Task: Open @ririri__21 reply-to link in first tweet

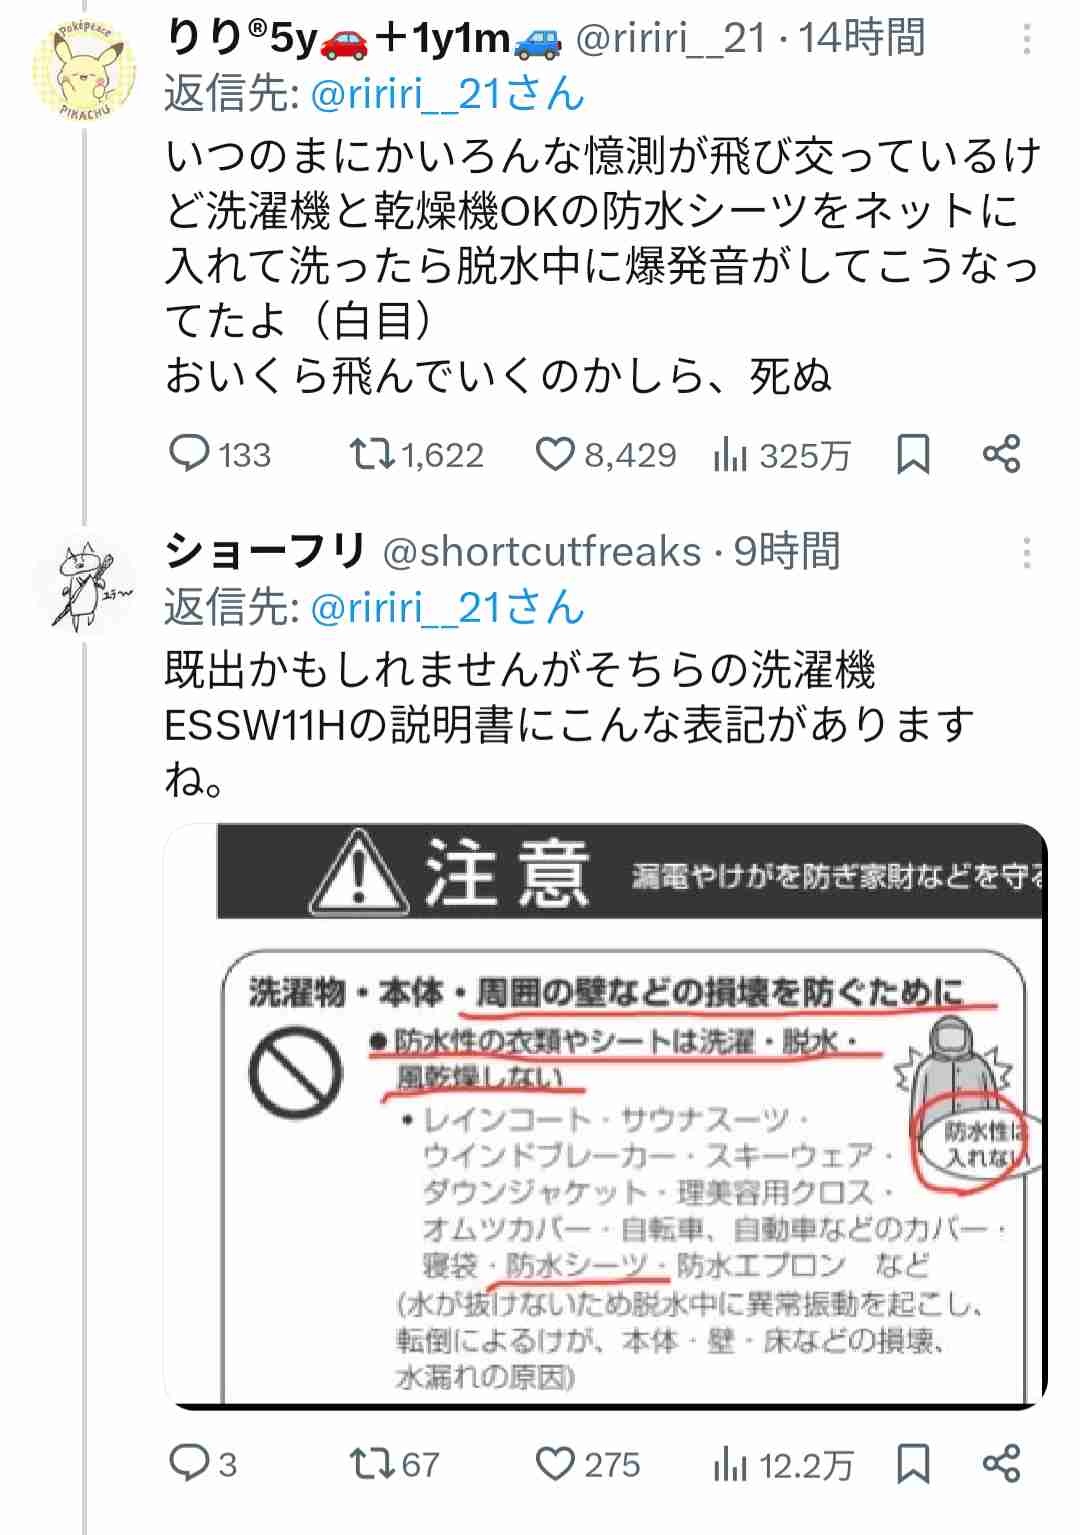Action: [447, 95]
